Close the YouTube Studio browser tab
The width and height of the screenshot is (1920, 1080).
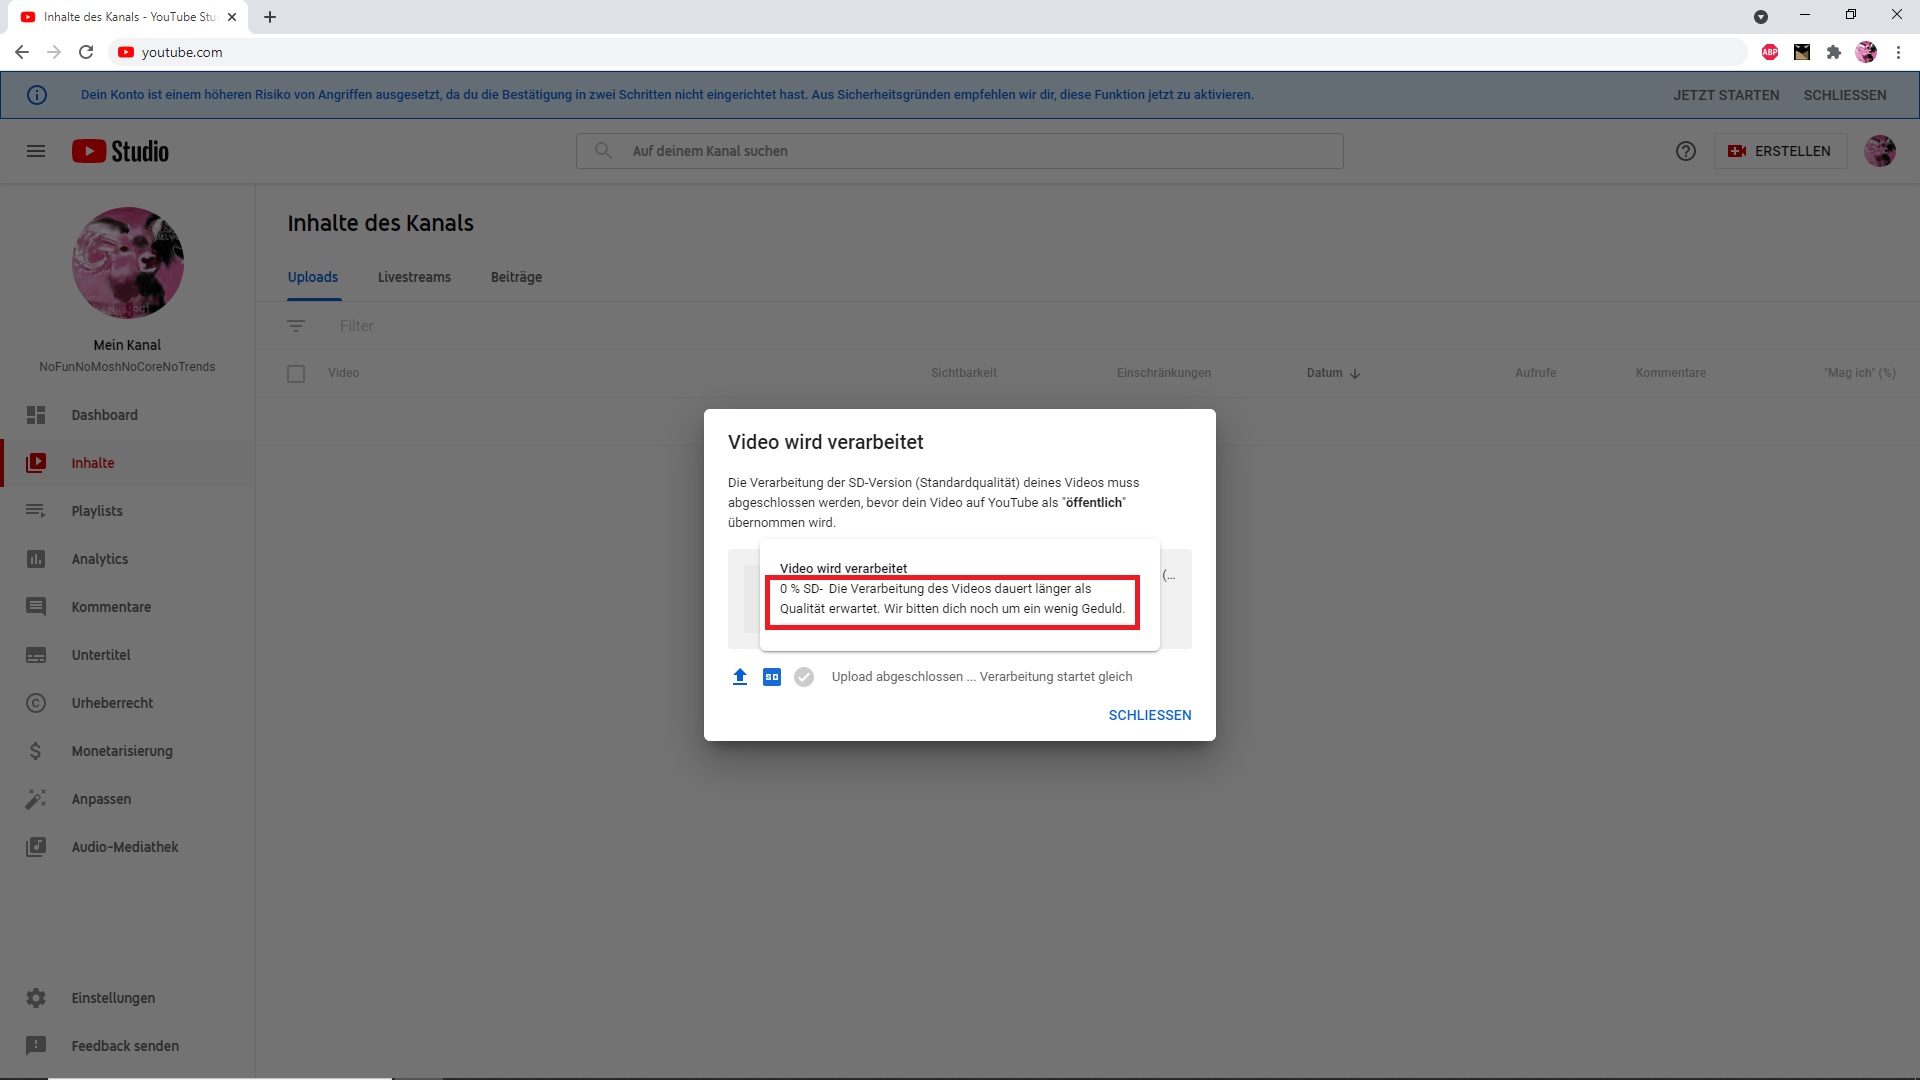tap(232, 17)
